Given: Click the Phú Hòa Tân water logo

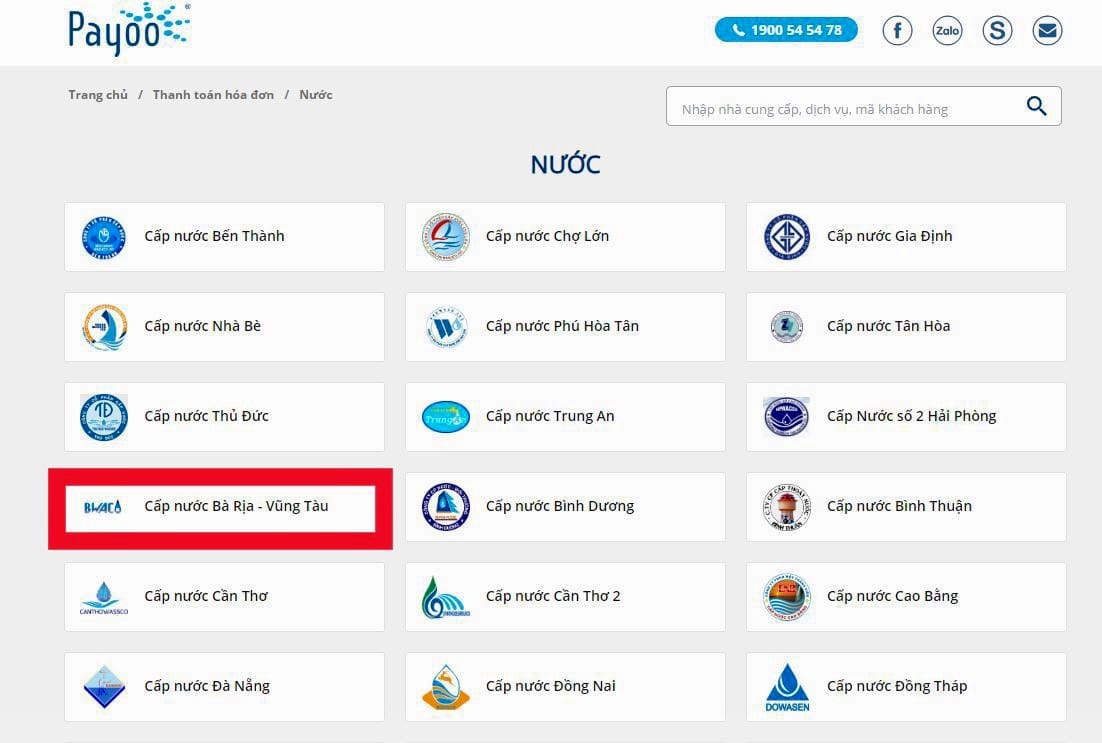Looking at the screenshot, I should [x=446, y=328].
